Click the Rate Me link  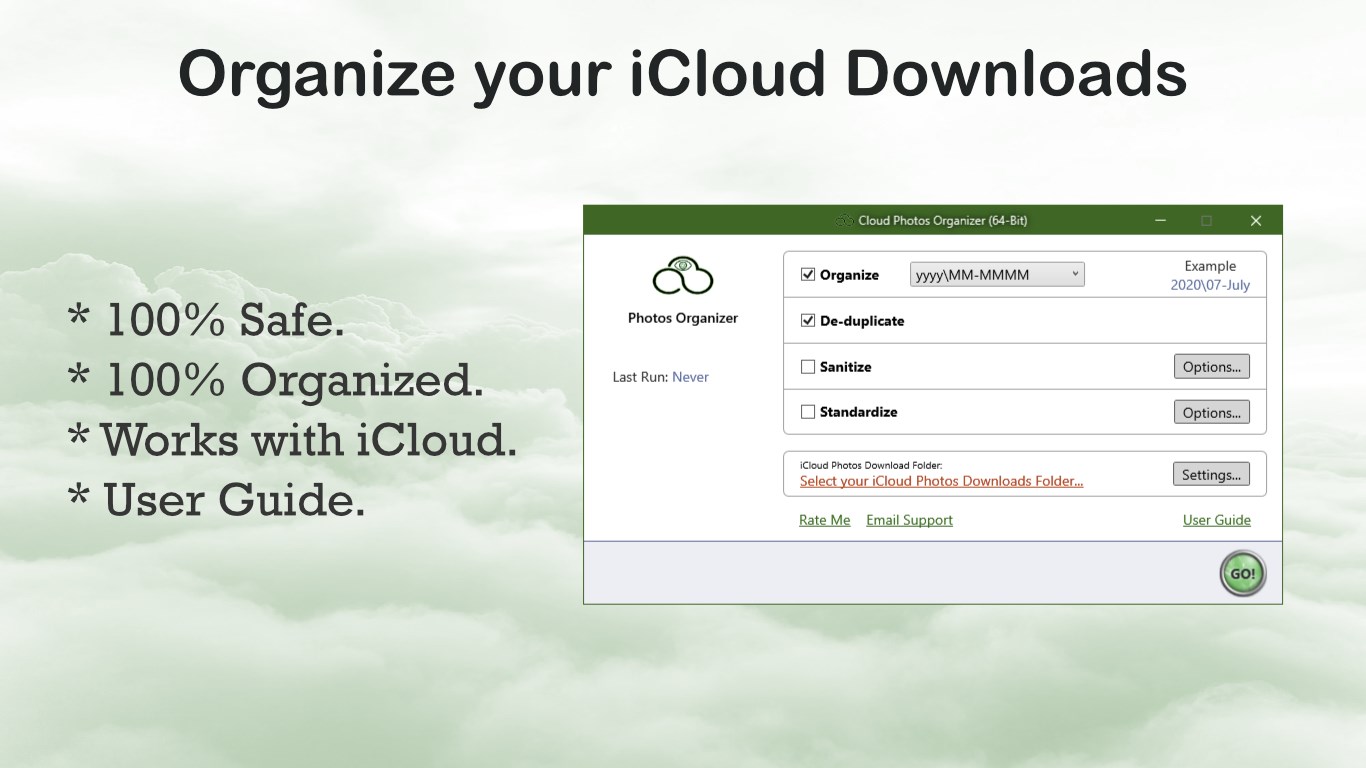825,520
